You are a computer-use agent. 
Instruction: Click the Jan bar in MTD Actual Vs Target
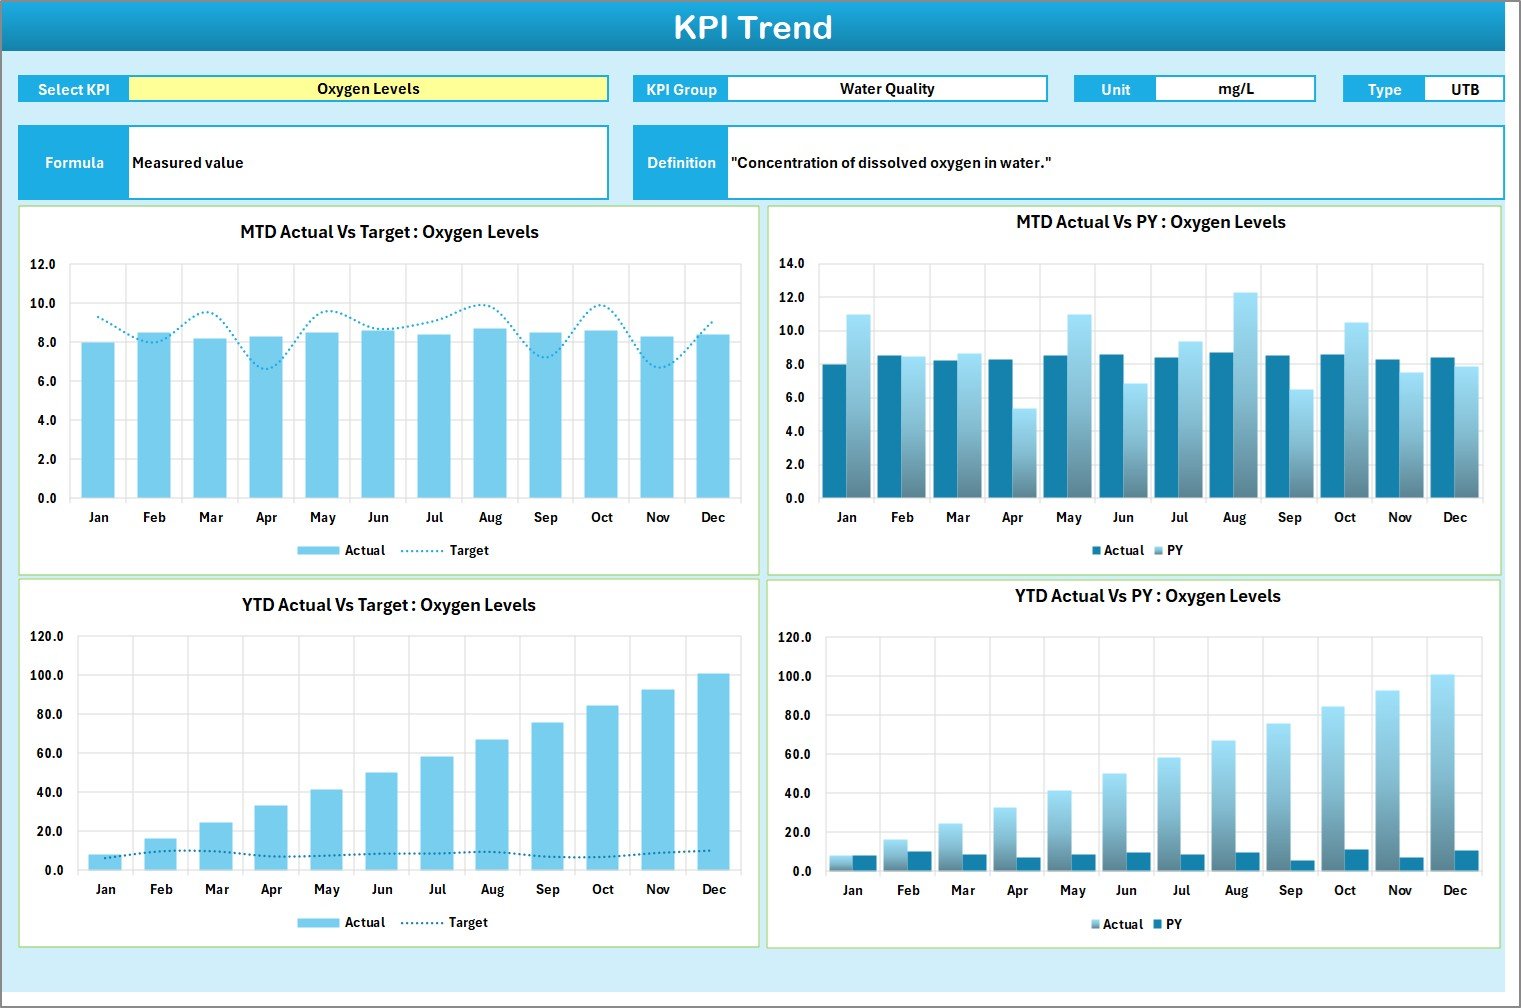click(98, 420)
